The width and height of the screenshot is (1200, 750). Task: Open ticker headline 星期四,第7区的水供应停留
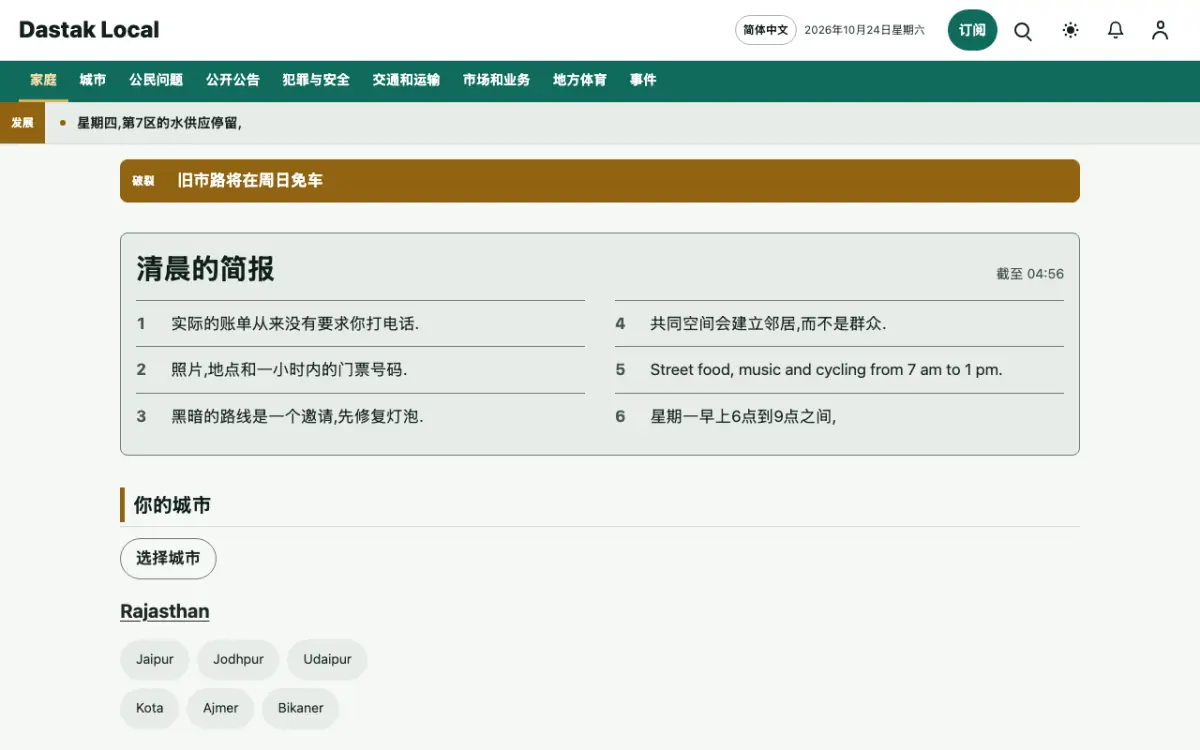point(159,123)
